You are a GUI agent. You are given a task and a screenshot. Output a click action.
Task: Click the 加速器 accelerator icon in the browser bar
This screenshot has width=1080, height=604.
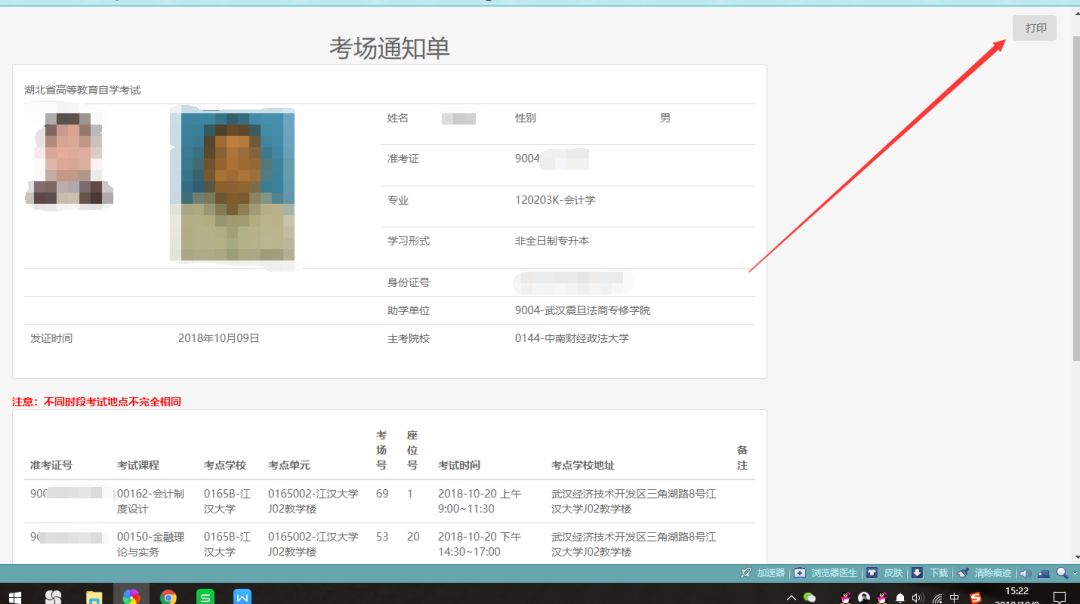click(x=744, y=573)
